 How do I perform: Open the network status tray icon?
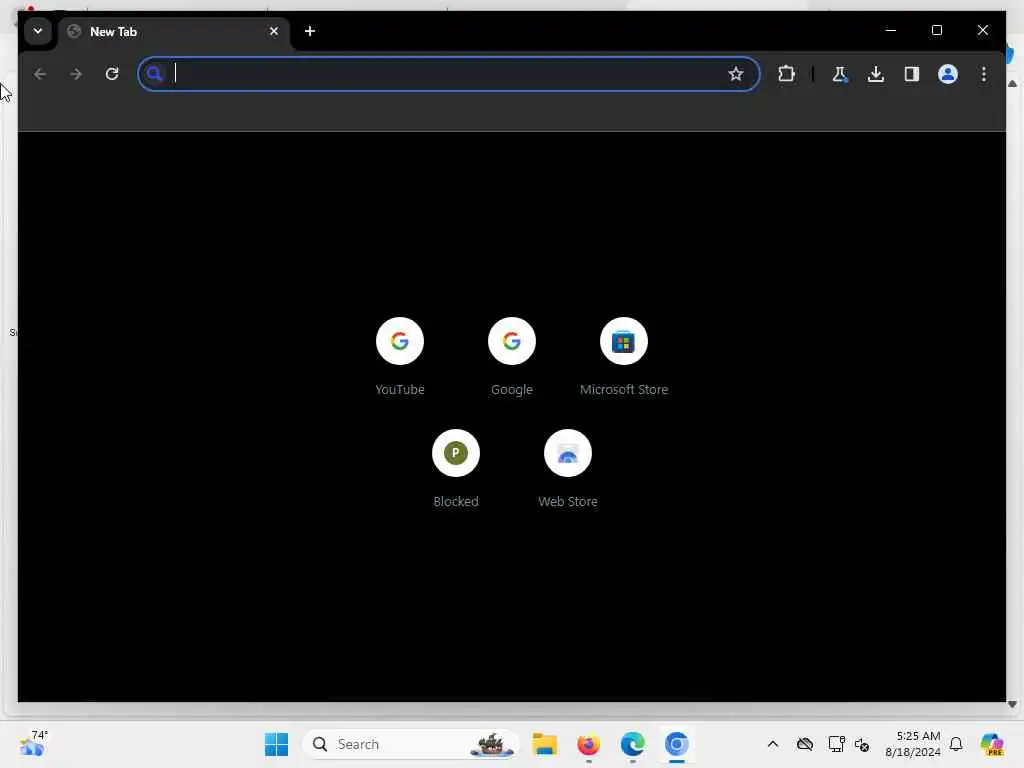[836, 744]
